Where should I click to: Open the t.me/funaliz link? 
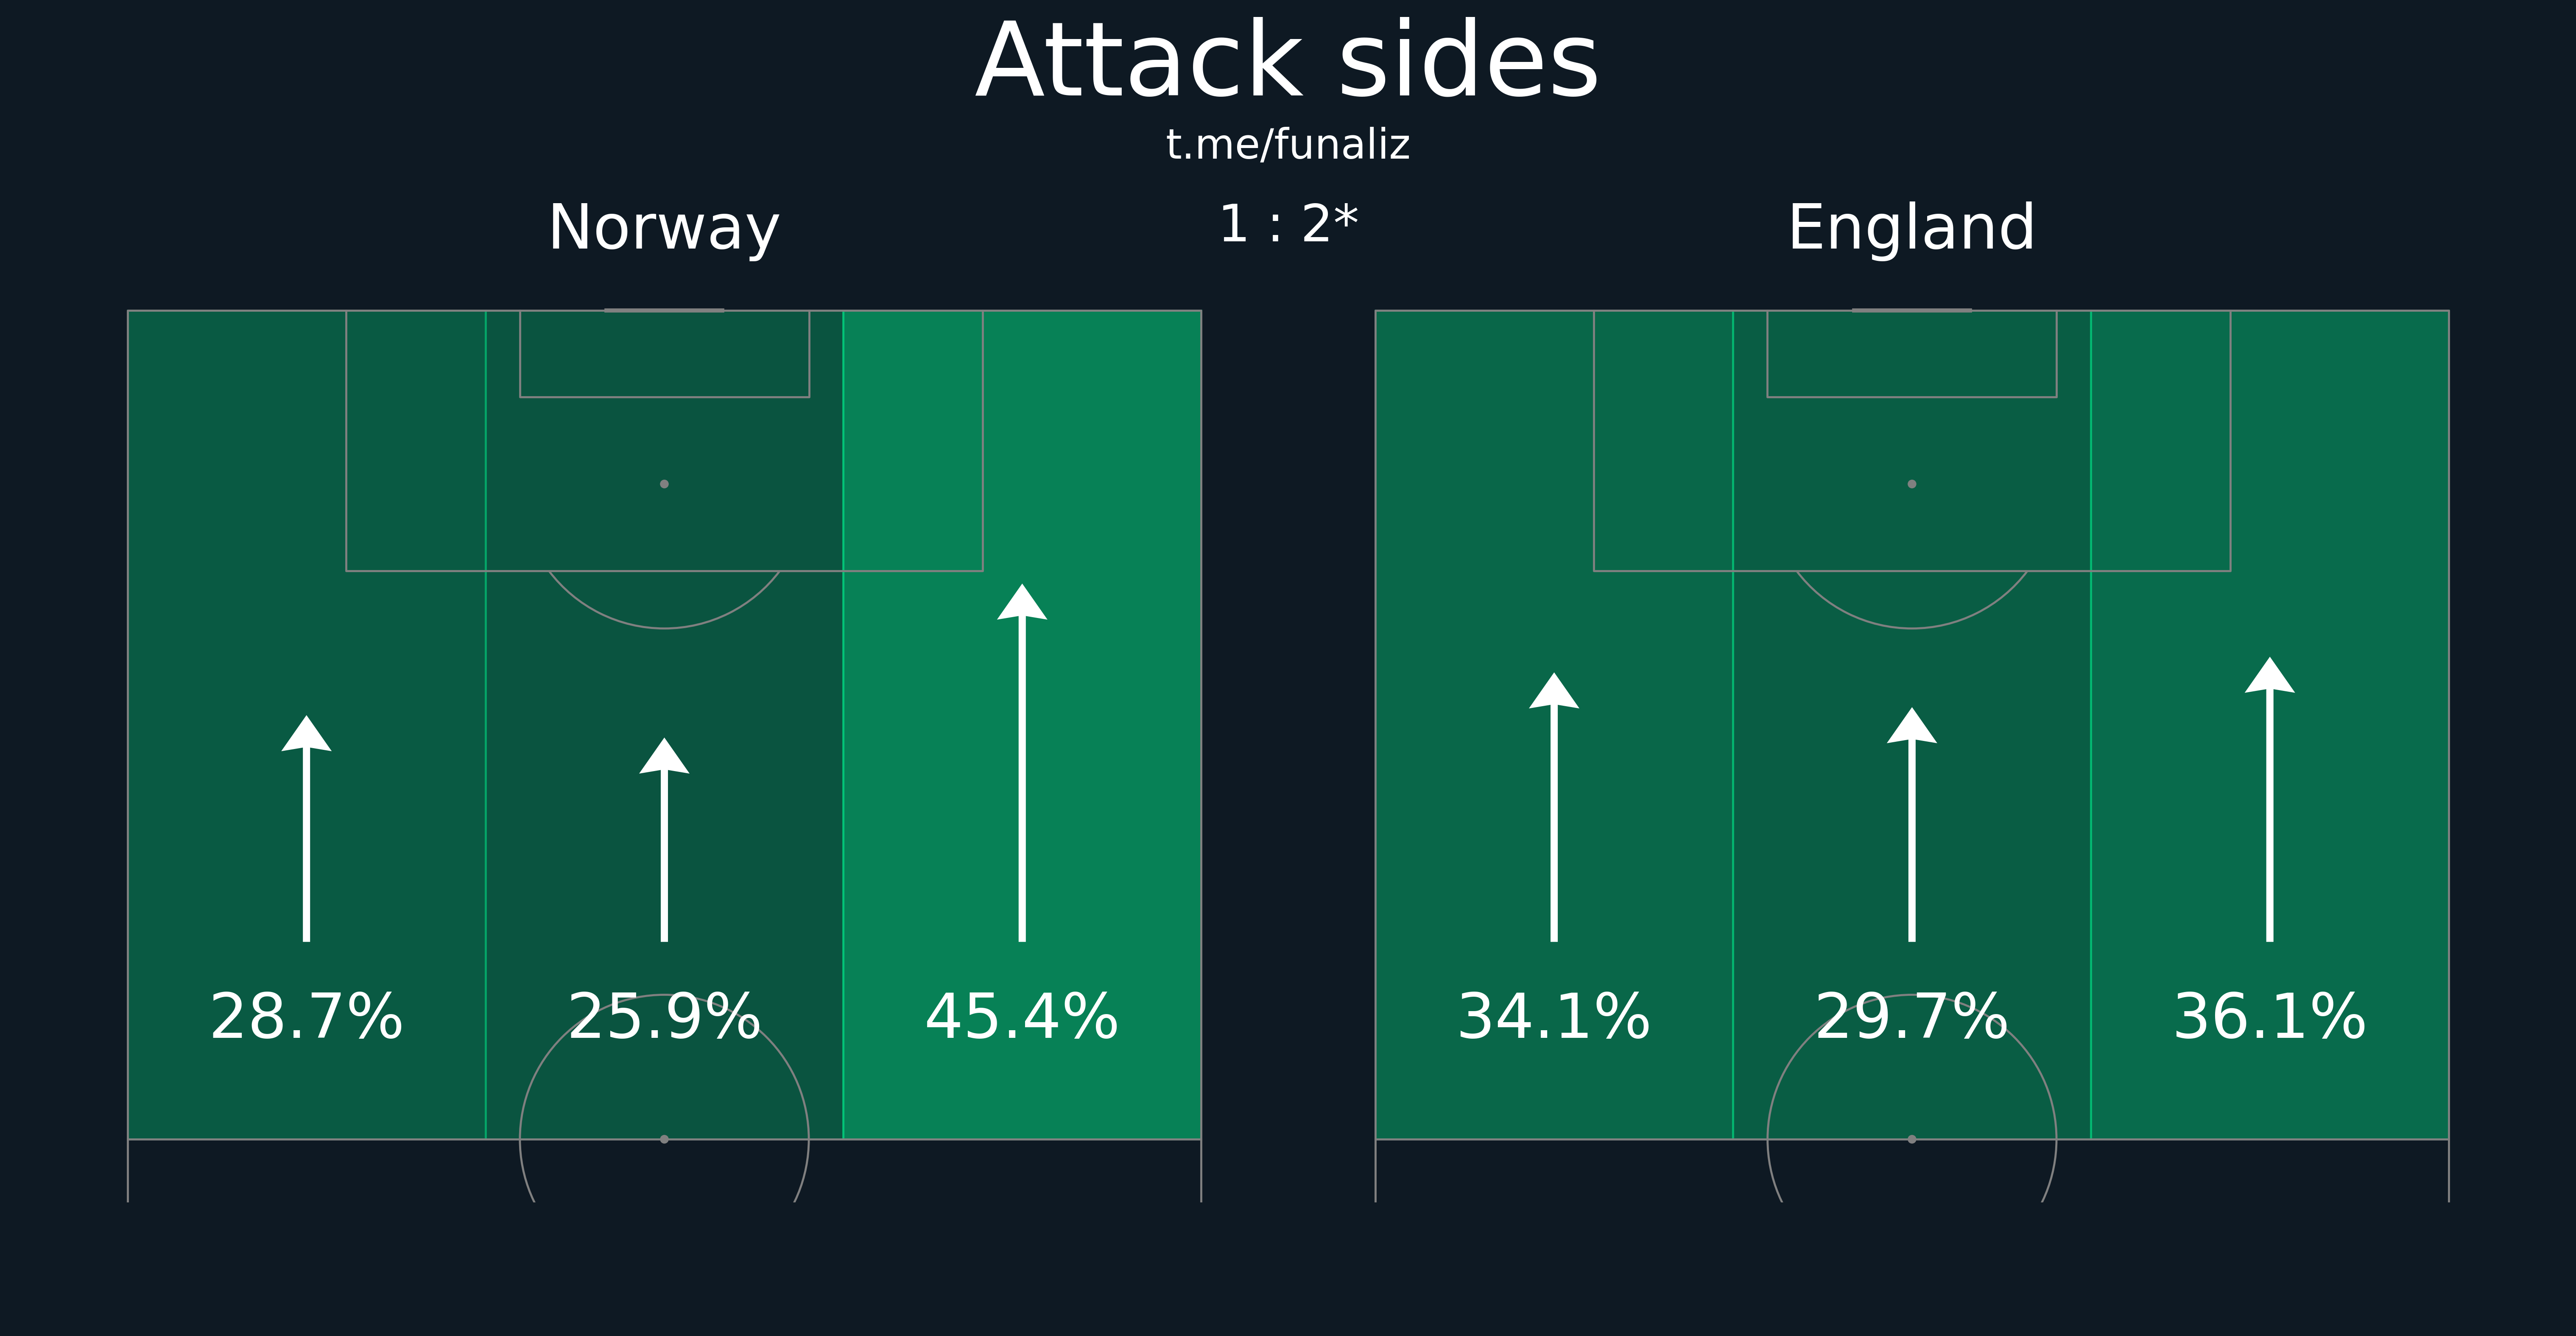pos(1288,145)
